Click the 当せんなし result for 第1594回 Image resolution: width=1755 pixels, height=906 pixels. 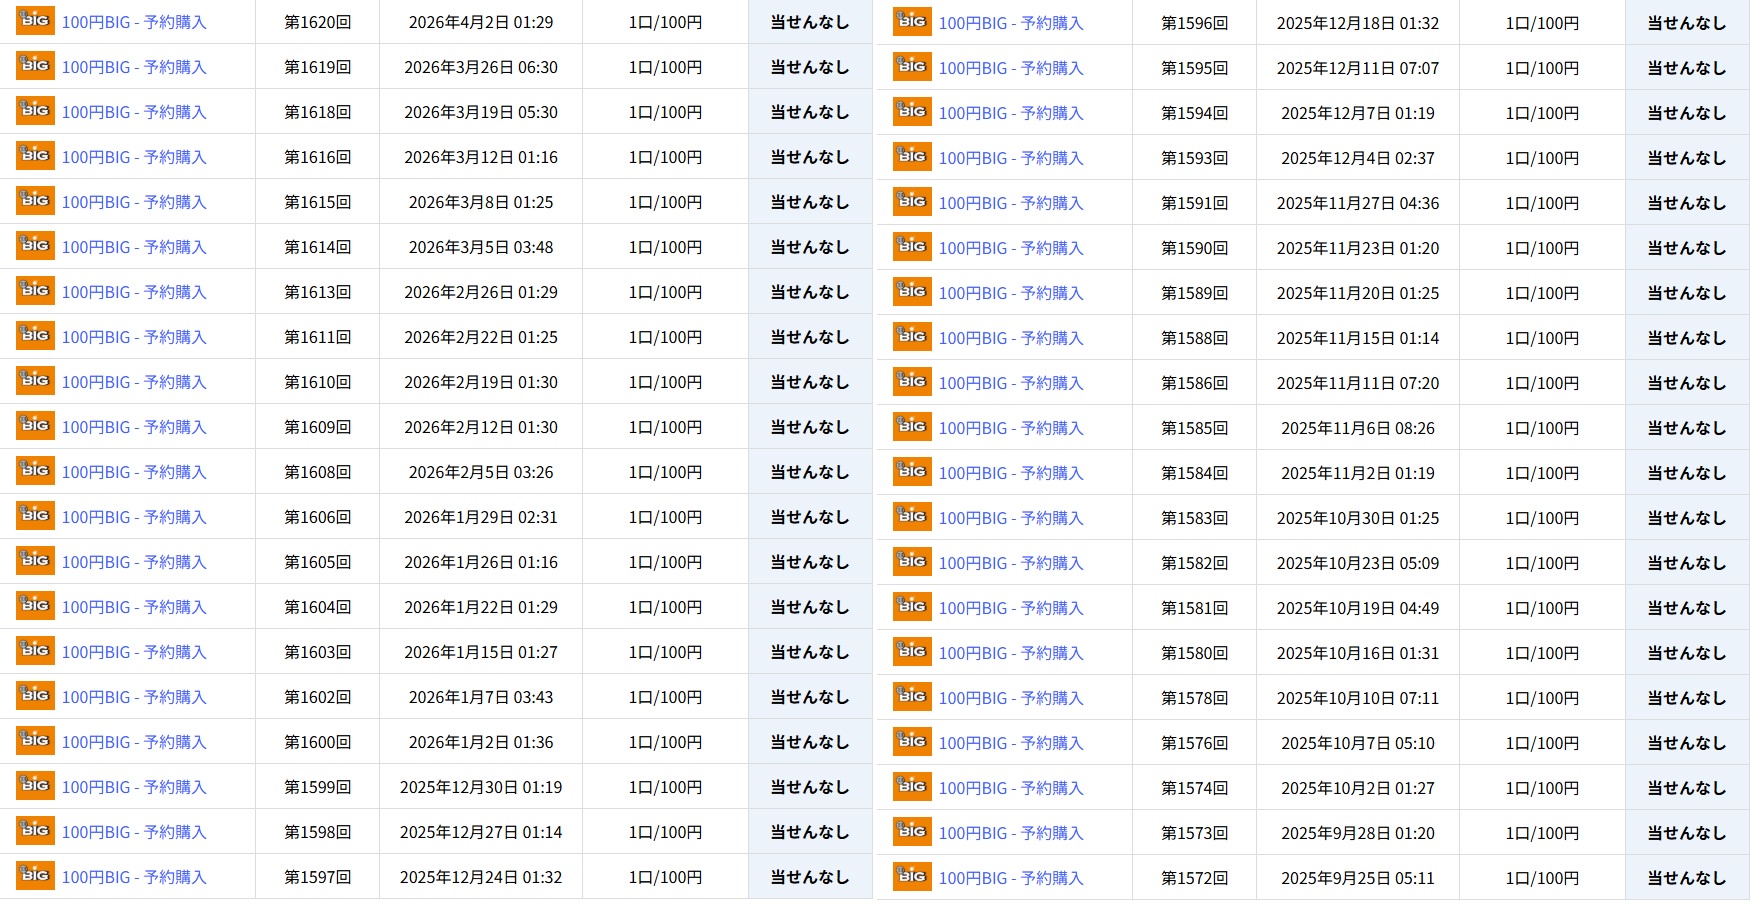[1687, 113]
